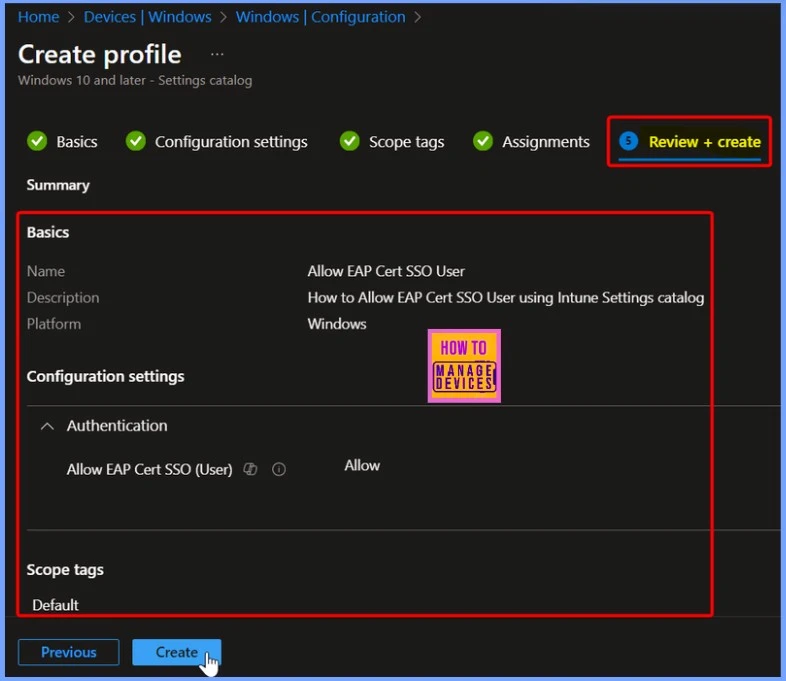Collapse the Authentication section chevron
The width and height of the screenshot is (786, 681).
point(47,426)
